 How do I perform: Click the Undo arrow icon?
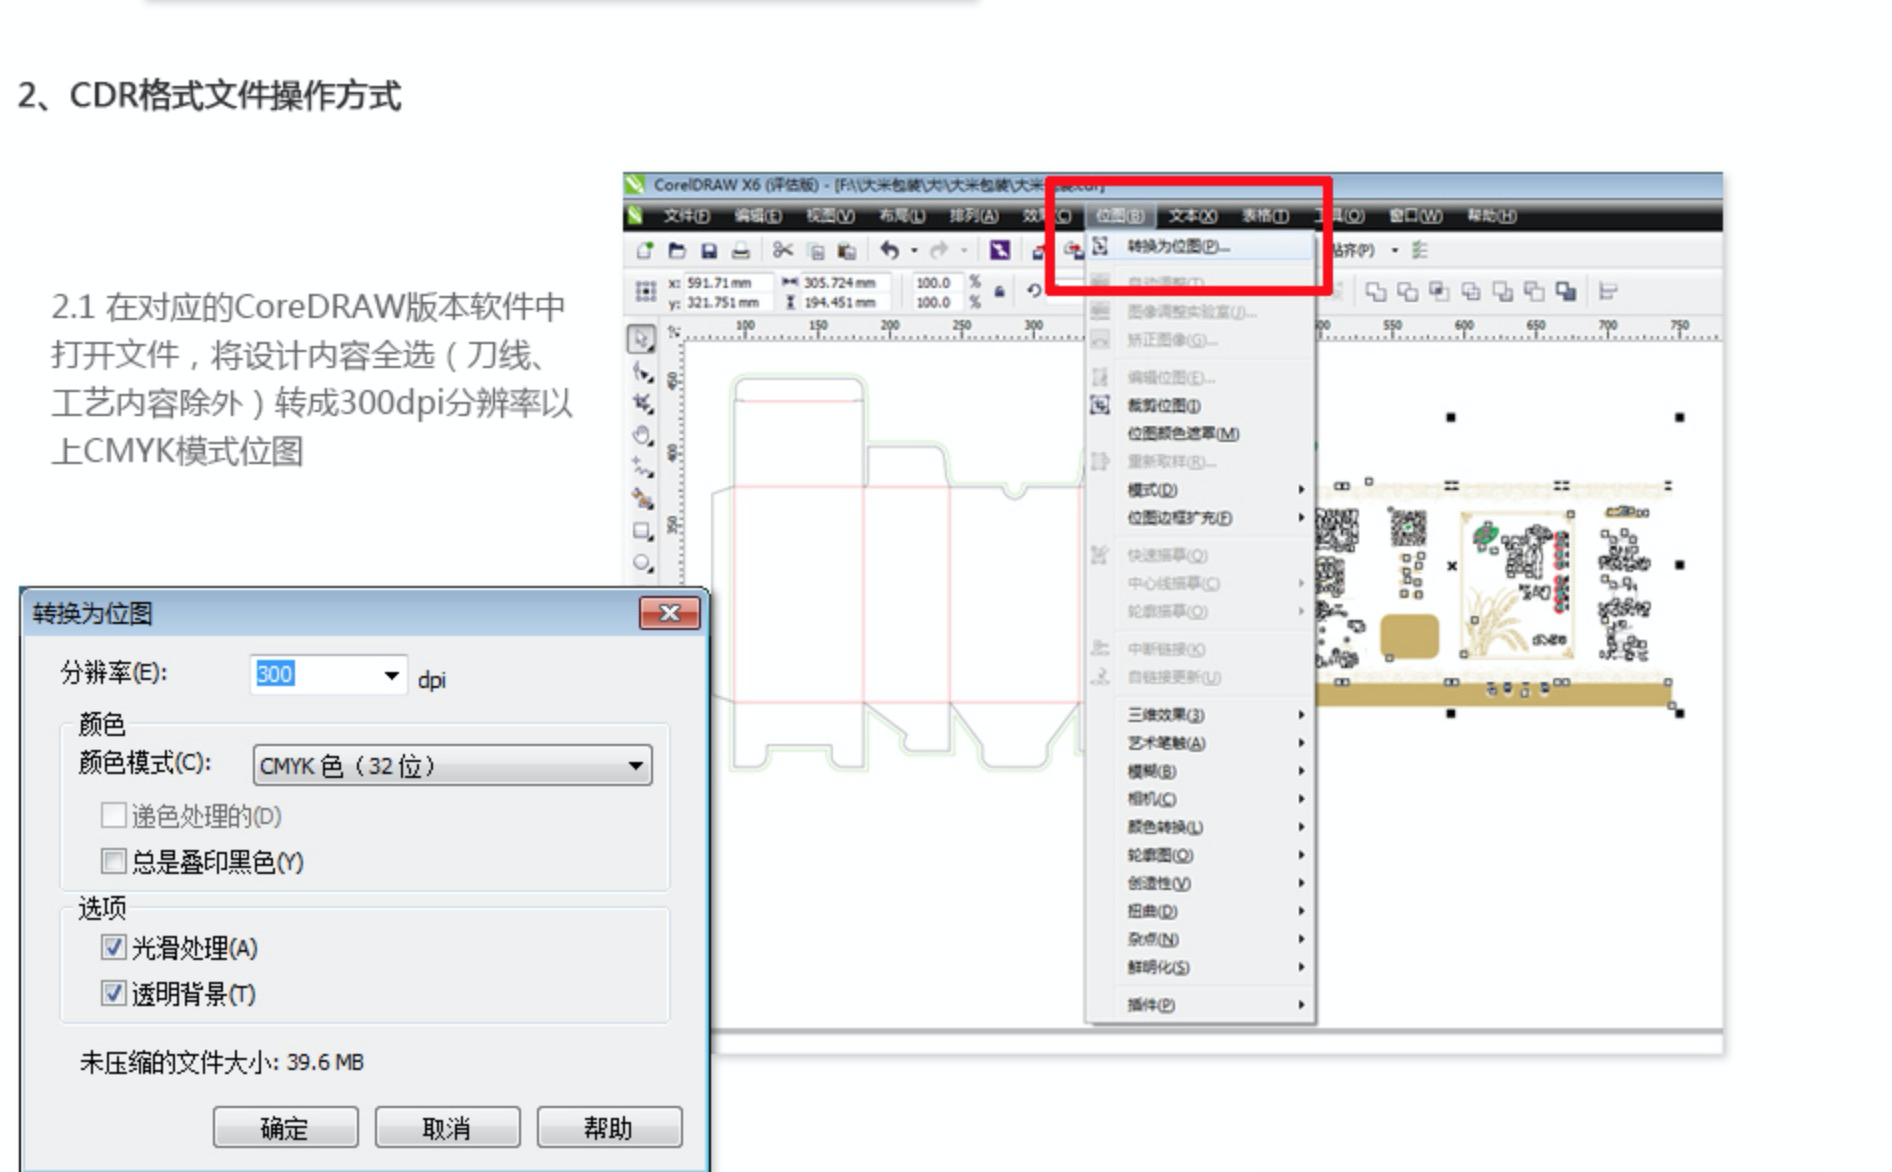[x=889, y=251]
